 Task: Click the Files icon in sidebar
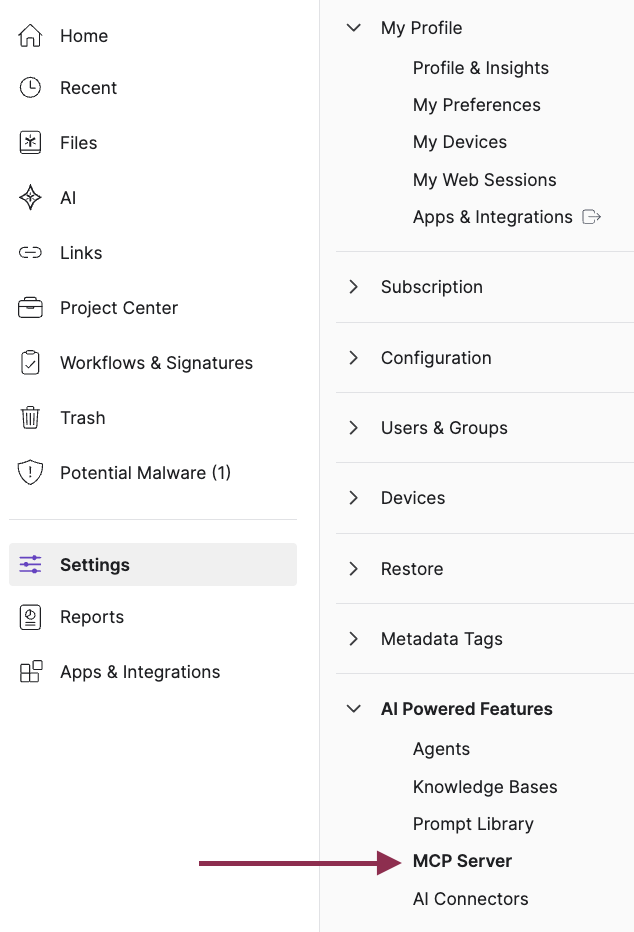click(30, 143)
